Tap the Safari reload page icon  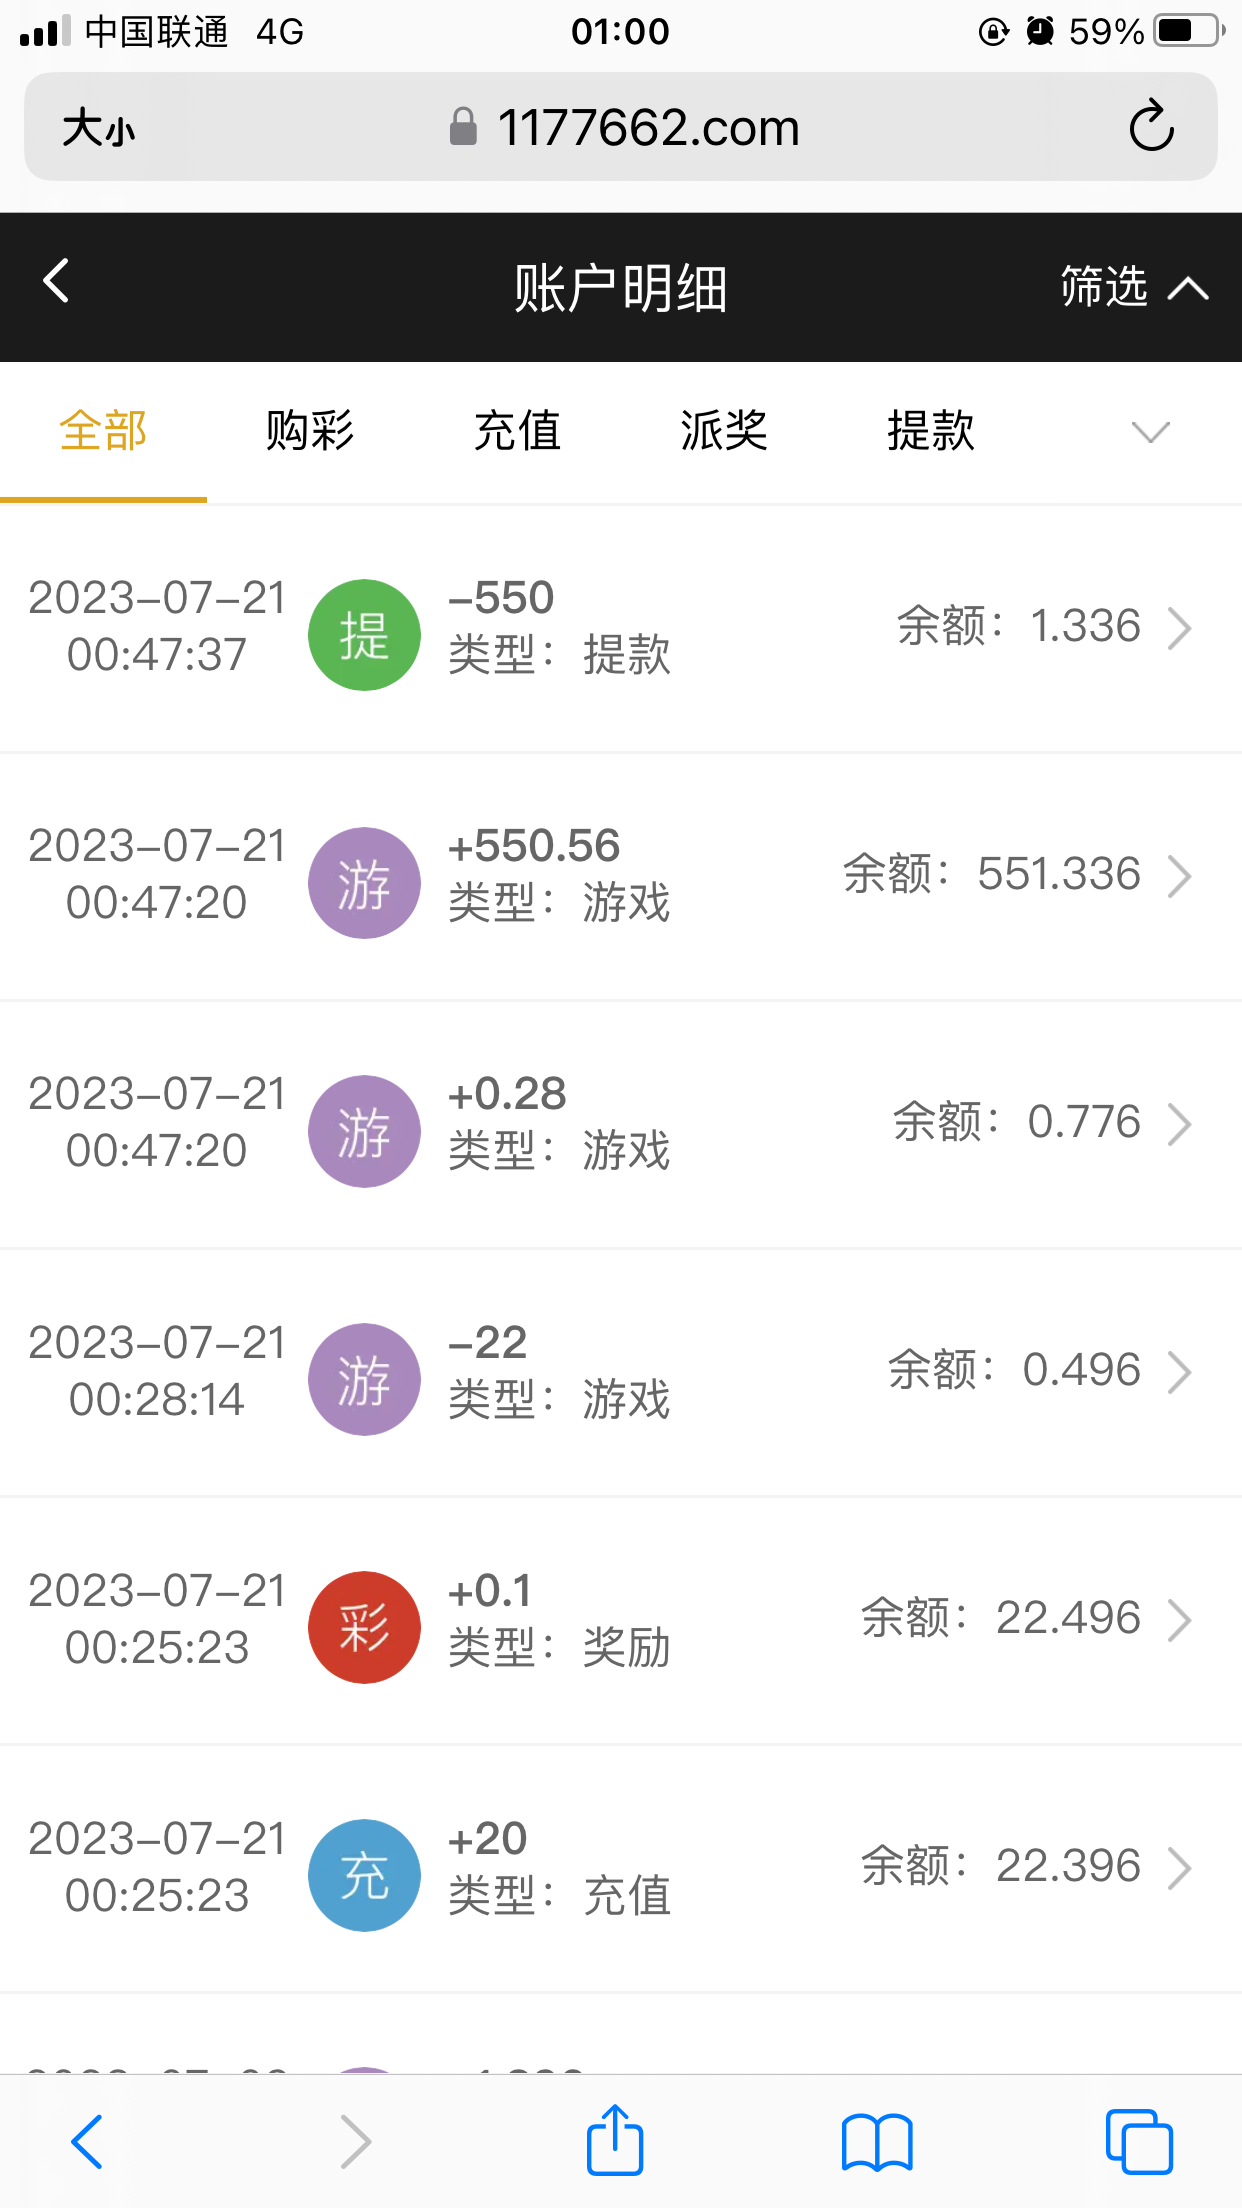(x=1151, y=126)
